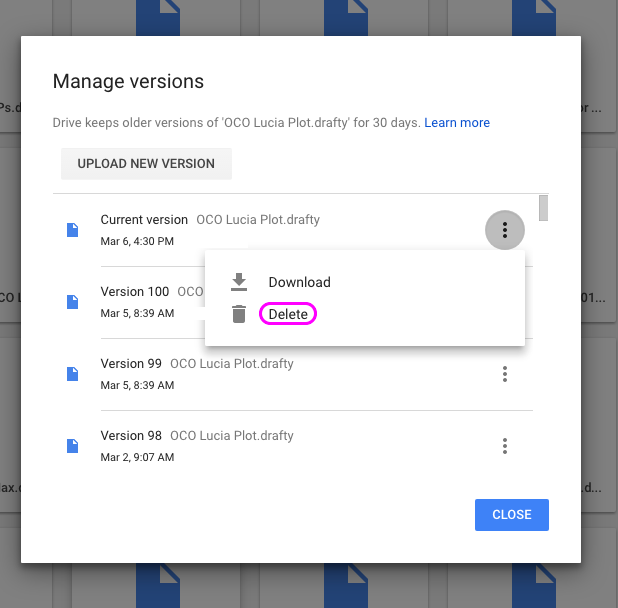The height and width of the screenshot is (608, 618).
Task: Click the Upload New Version button
Action: pos(146,164)
